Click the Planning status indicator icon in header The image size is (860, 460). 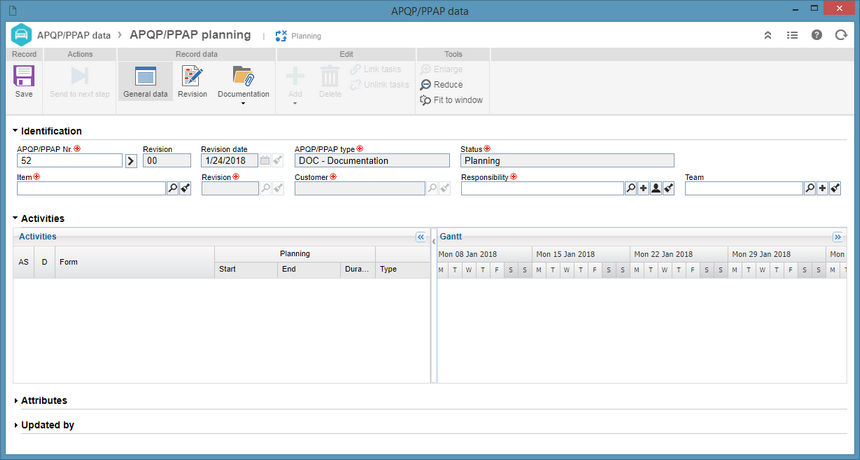point(281,36)
